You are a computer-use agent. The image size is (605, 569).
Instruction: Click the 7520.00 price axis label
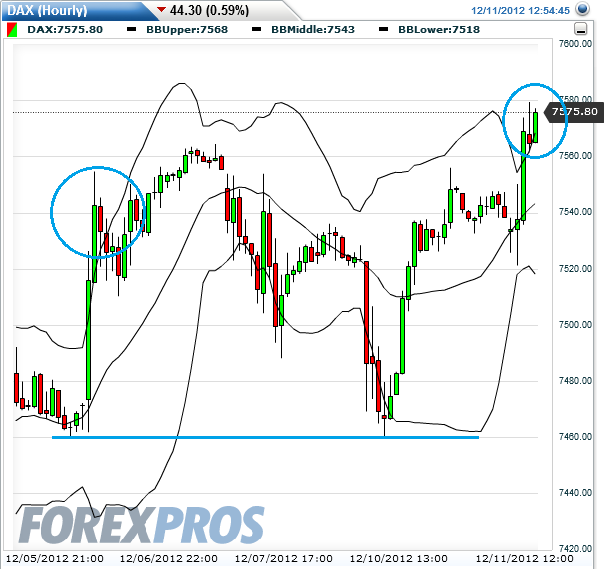[575, 268]
